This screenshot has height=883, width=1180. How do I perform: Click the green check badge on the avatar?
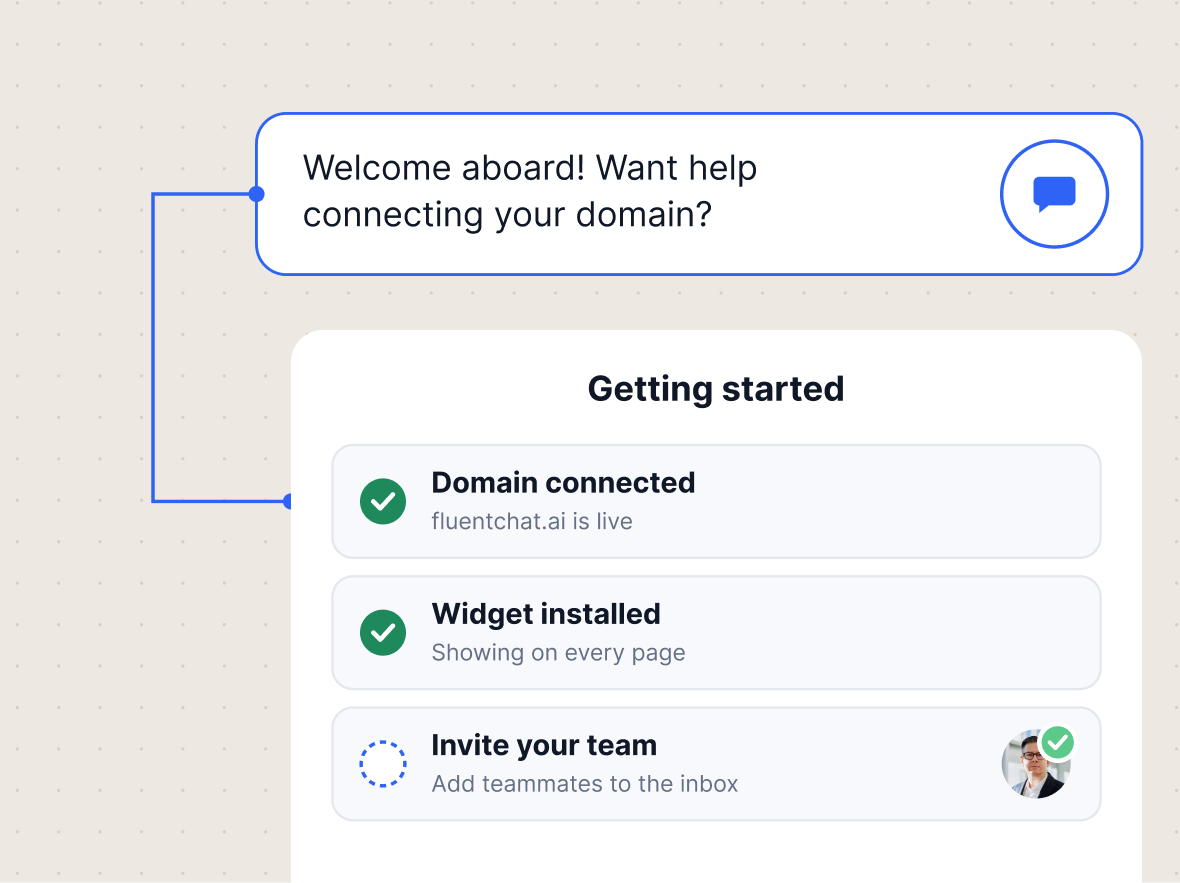tap(1057, 743)
